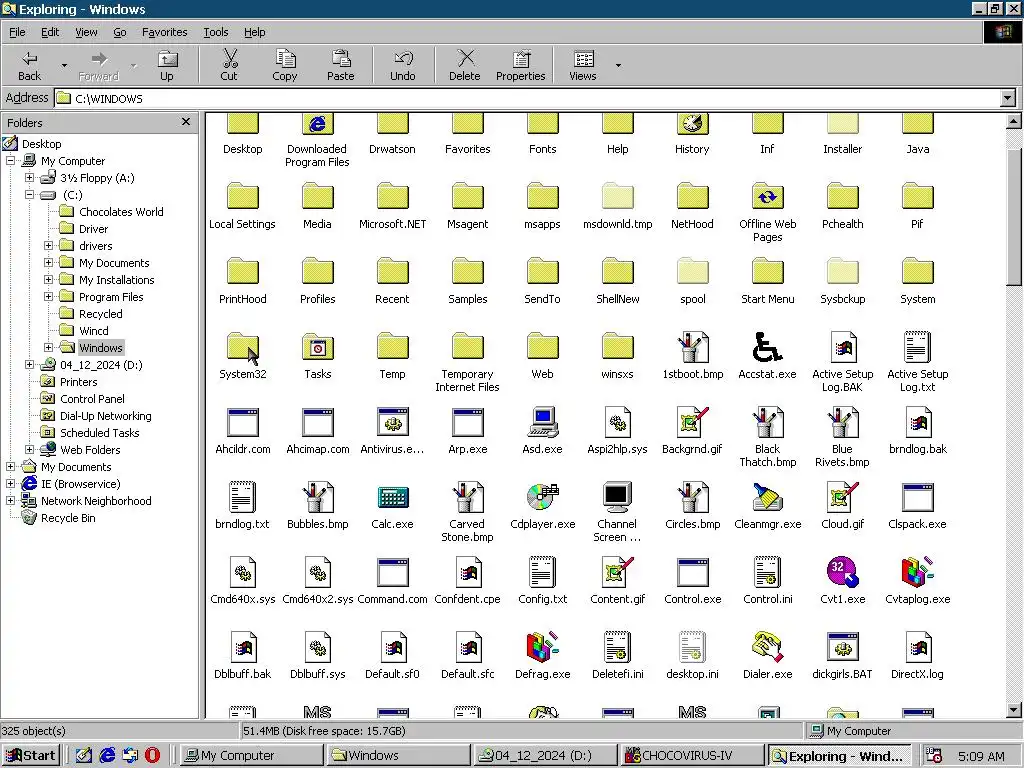The height and width of the screenshot is (768, 1024).
Task: Select the History folder icon
Action: [692, 123]
